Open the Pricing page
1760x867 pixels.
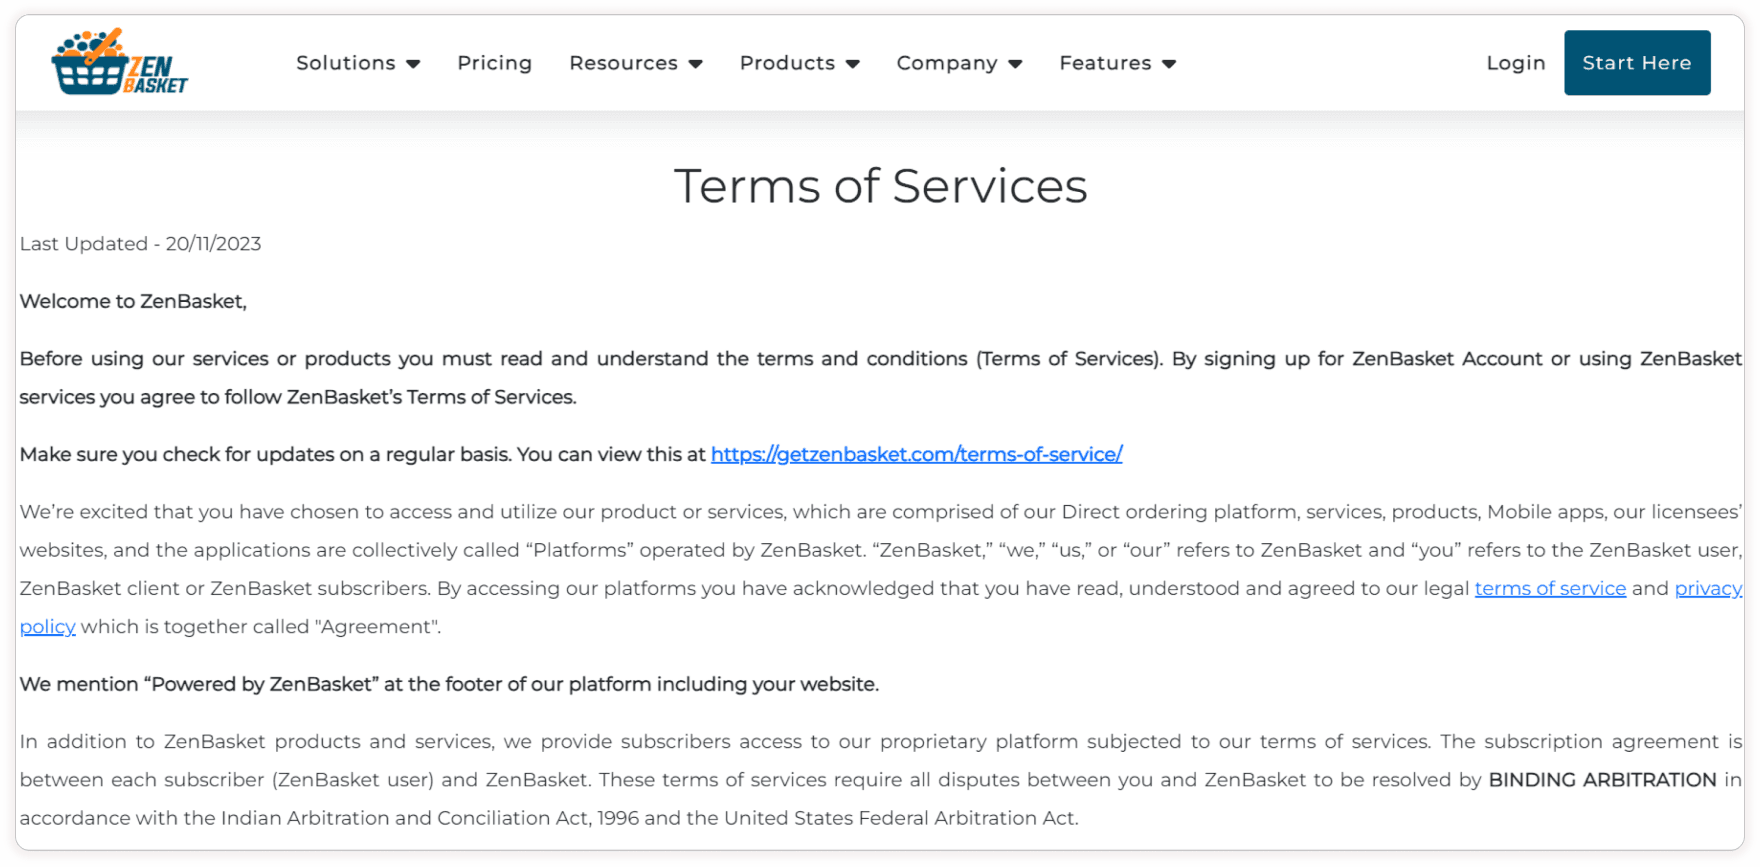point(494,63)
